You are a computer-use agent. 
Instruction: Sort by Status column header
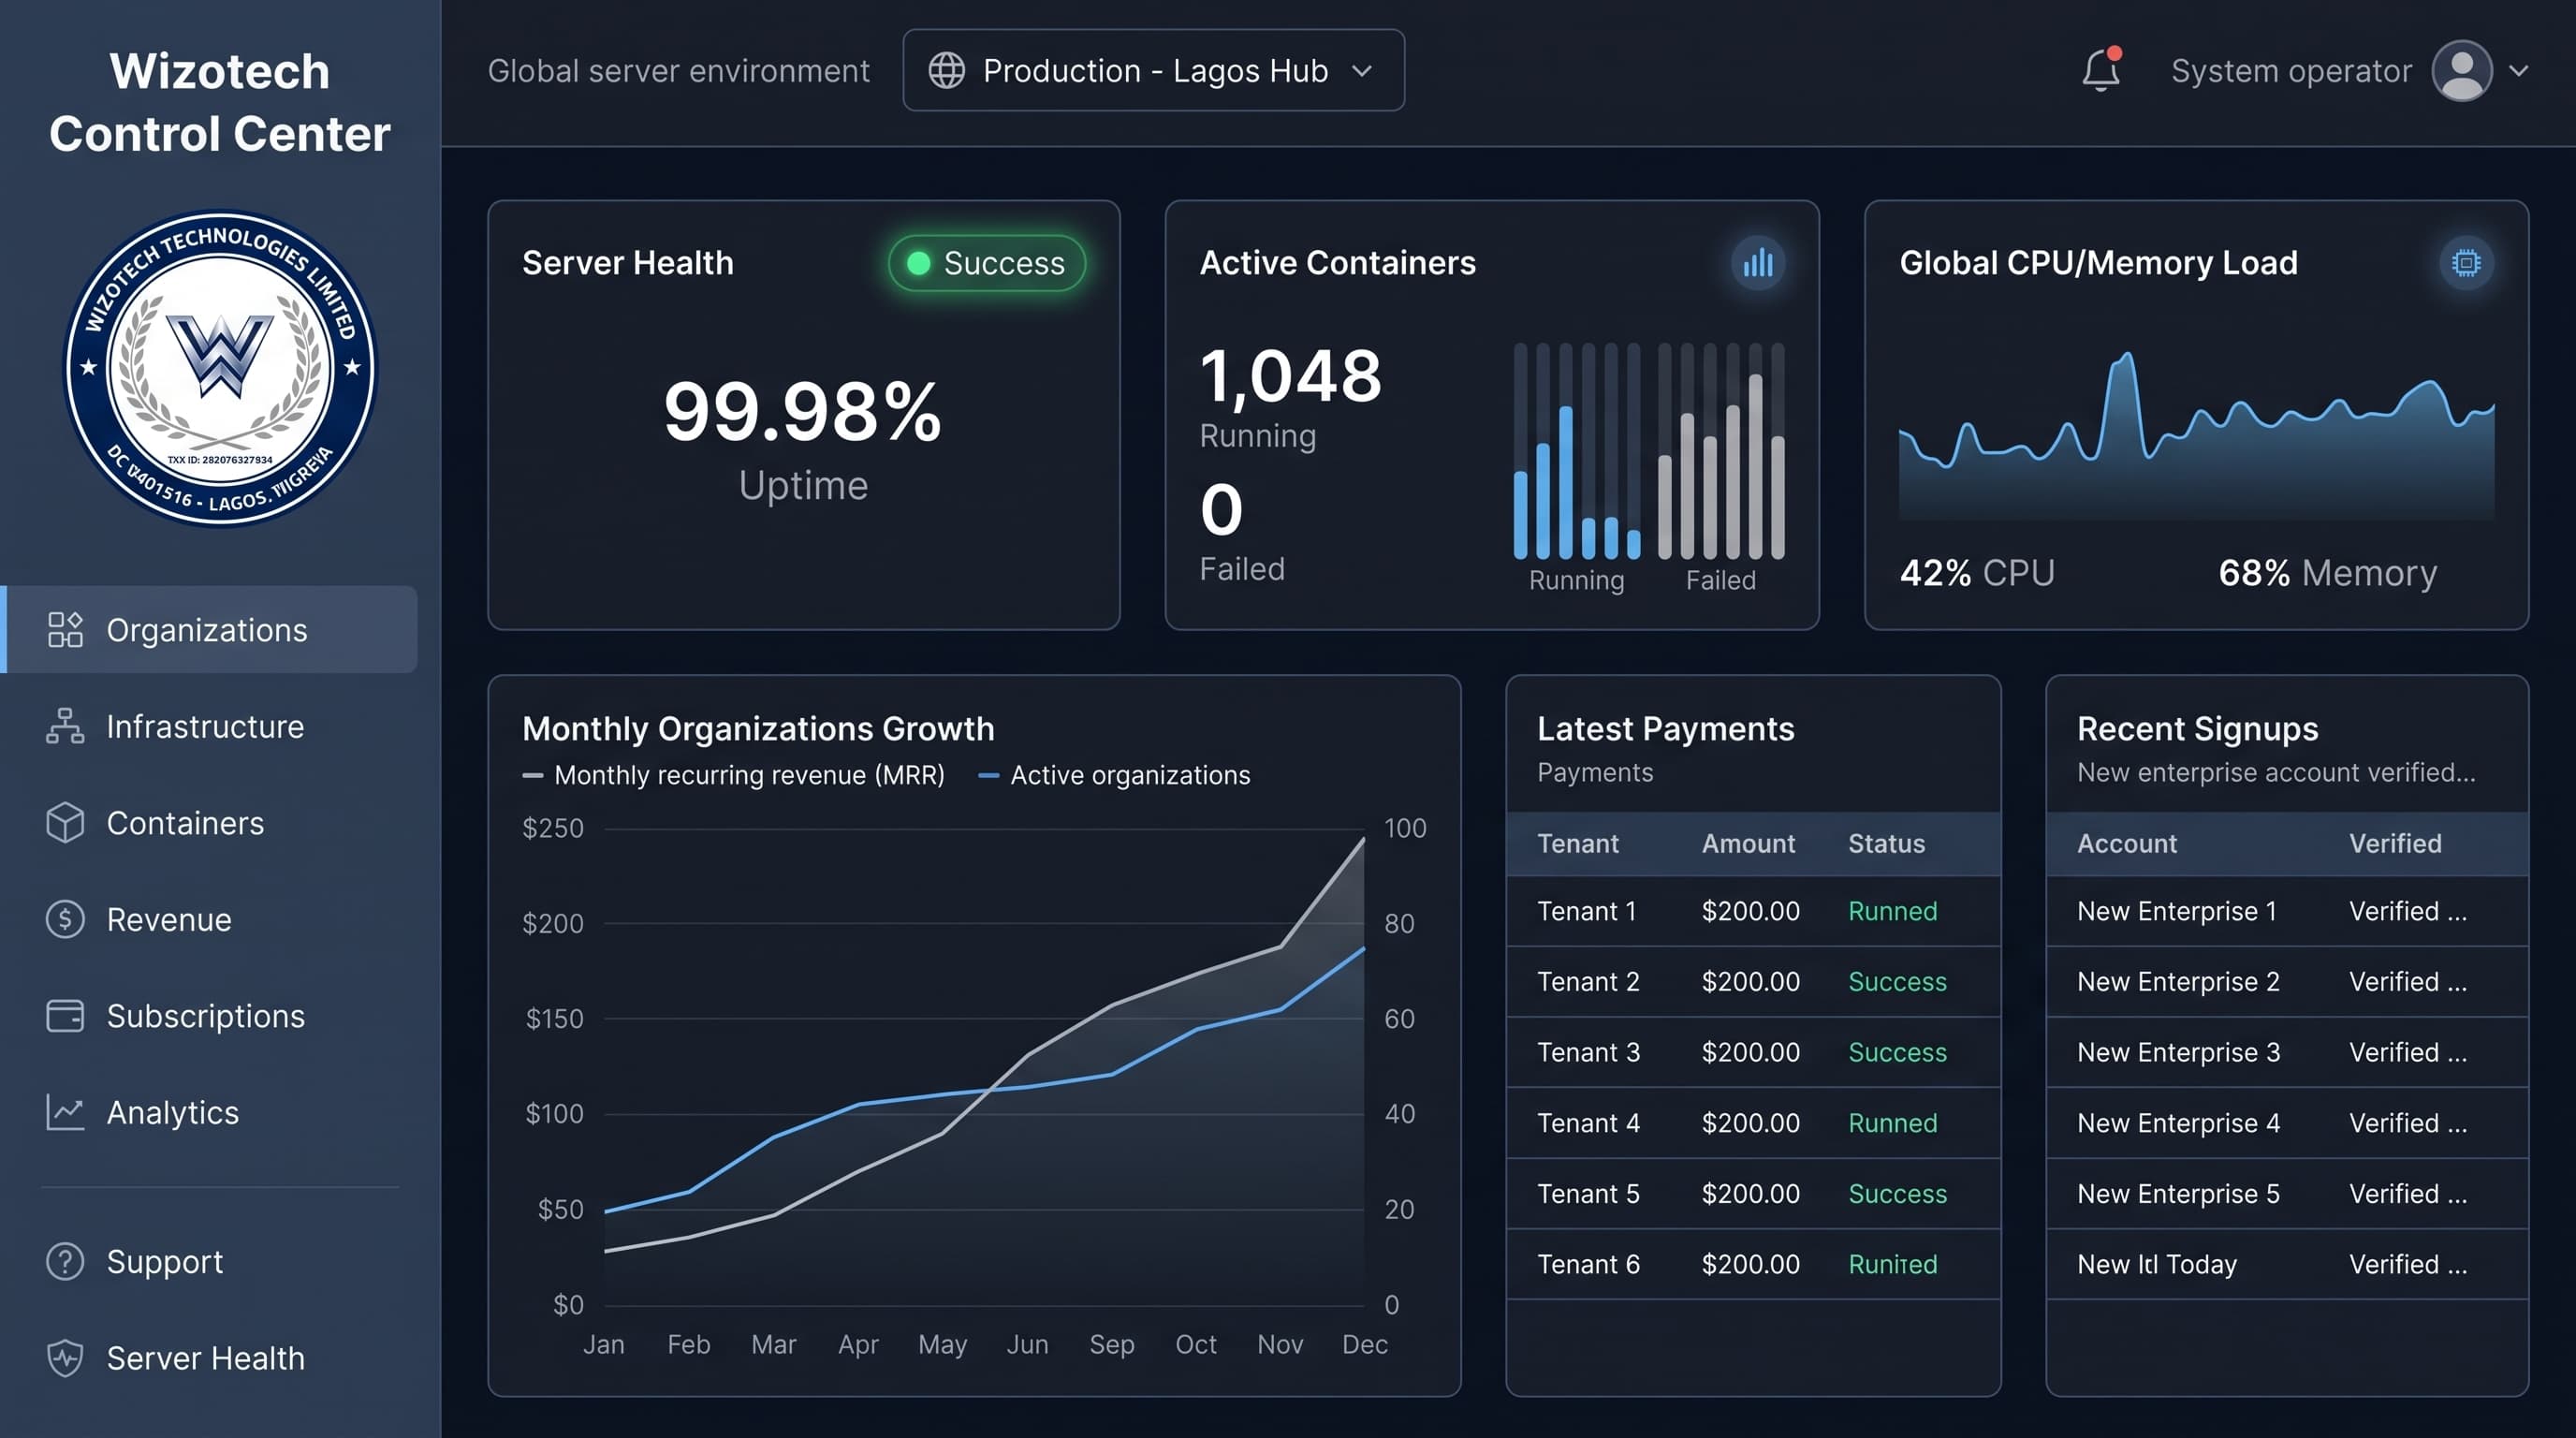click(1886, 843)
